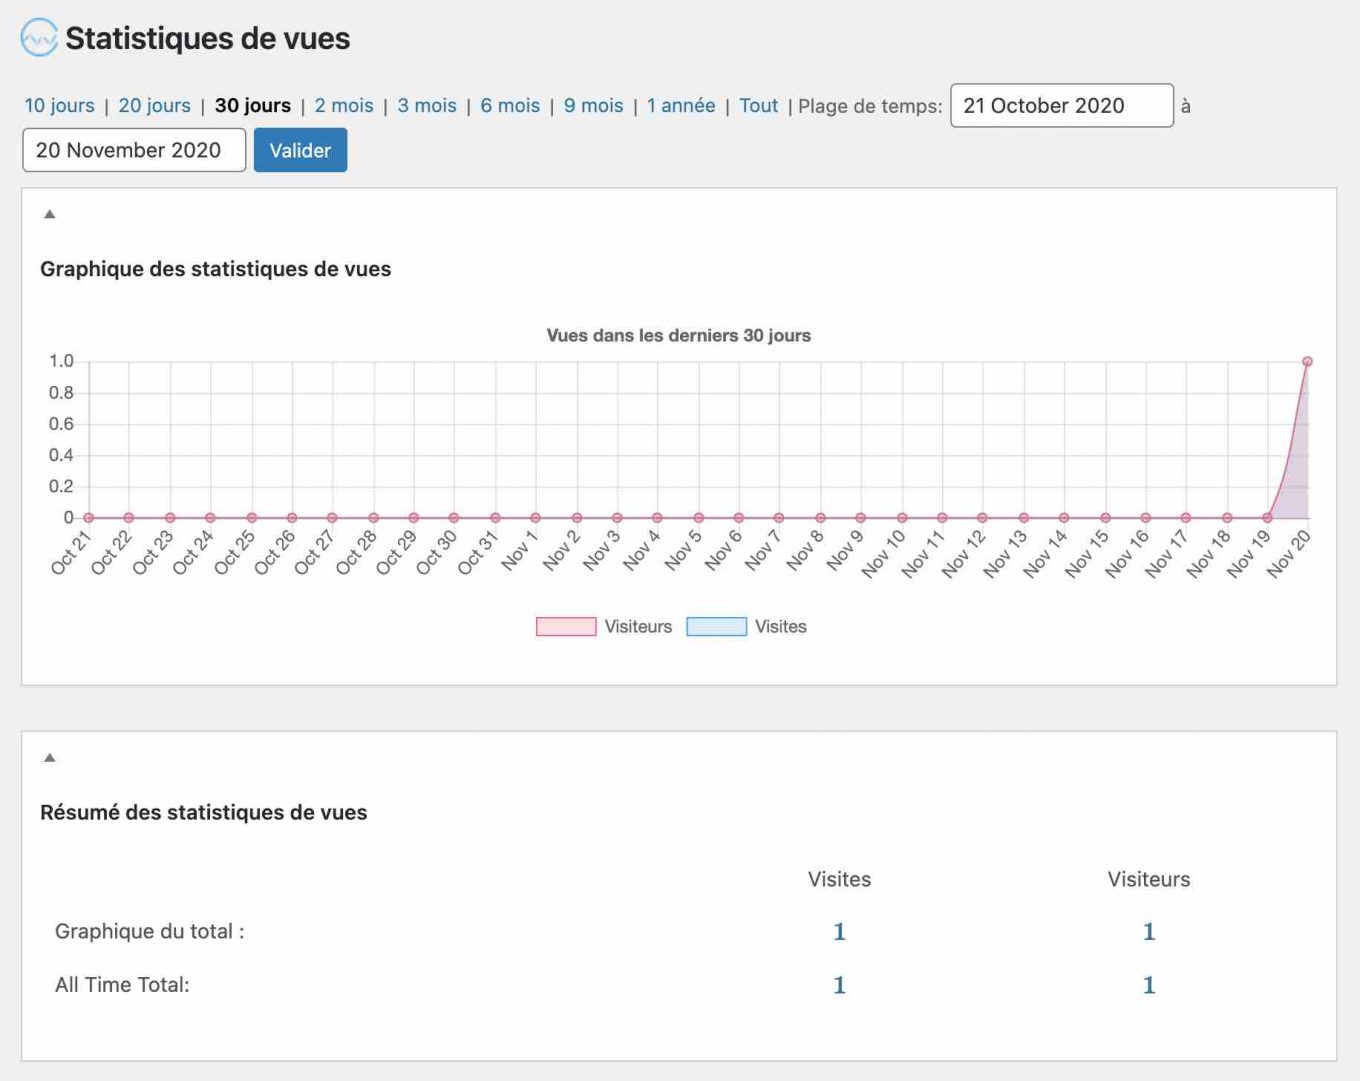The image size is (1360, 1081).
Task: Collapse the Graphique des statistiques panel
Action: coord(49,214)
